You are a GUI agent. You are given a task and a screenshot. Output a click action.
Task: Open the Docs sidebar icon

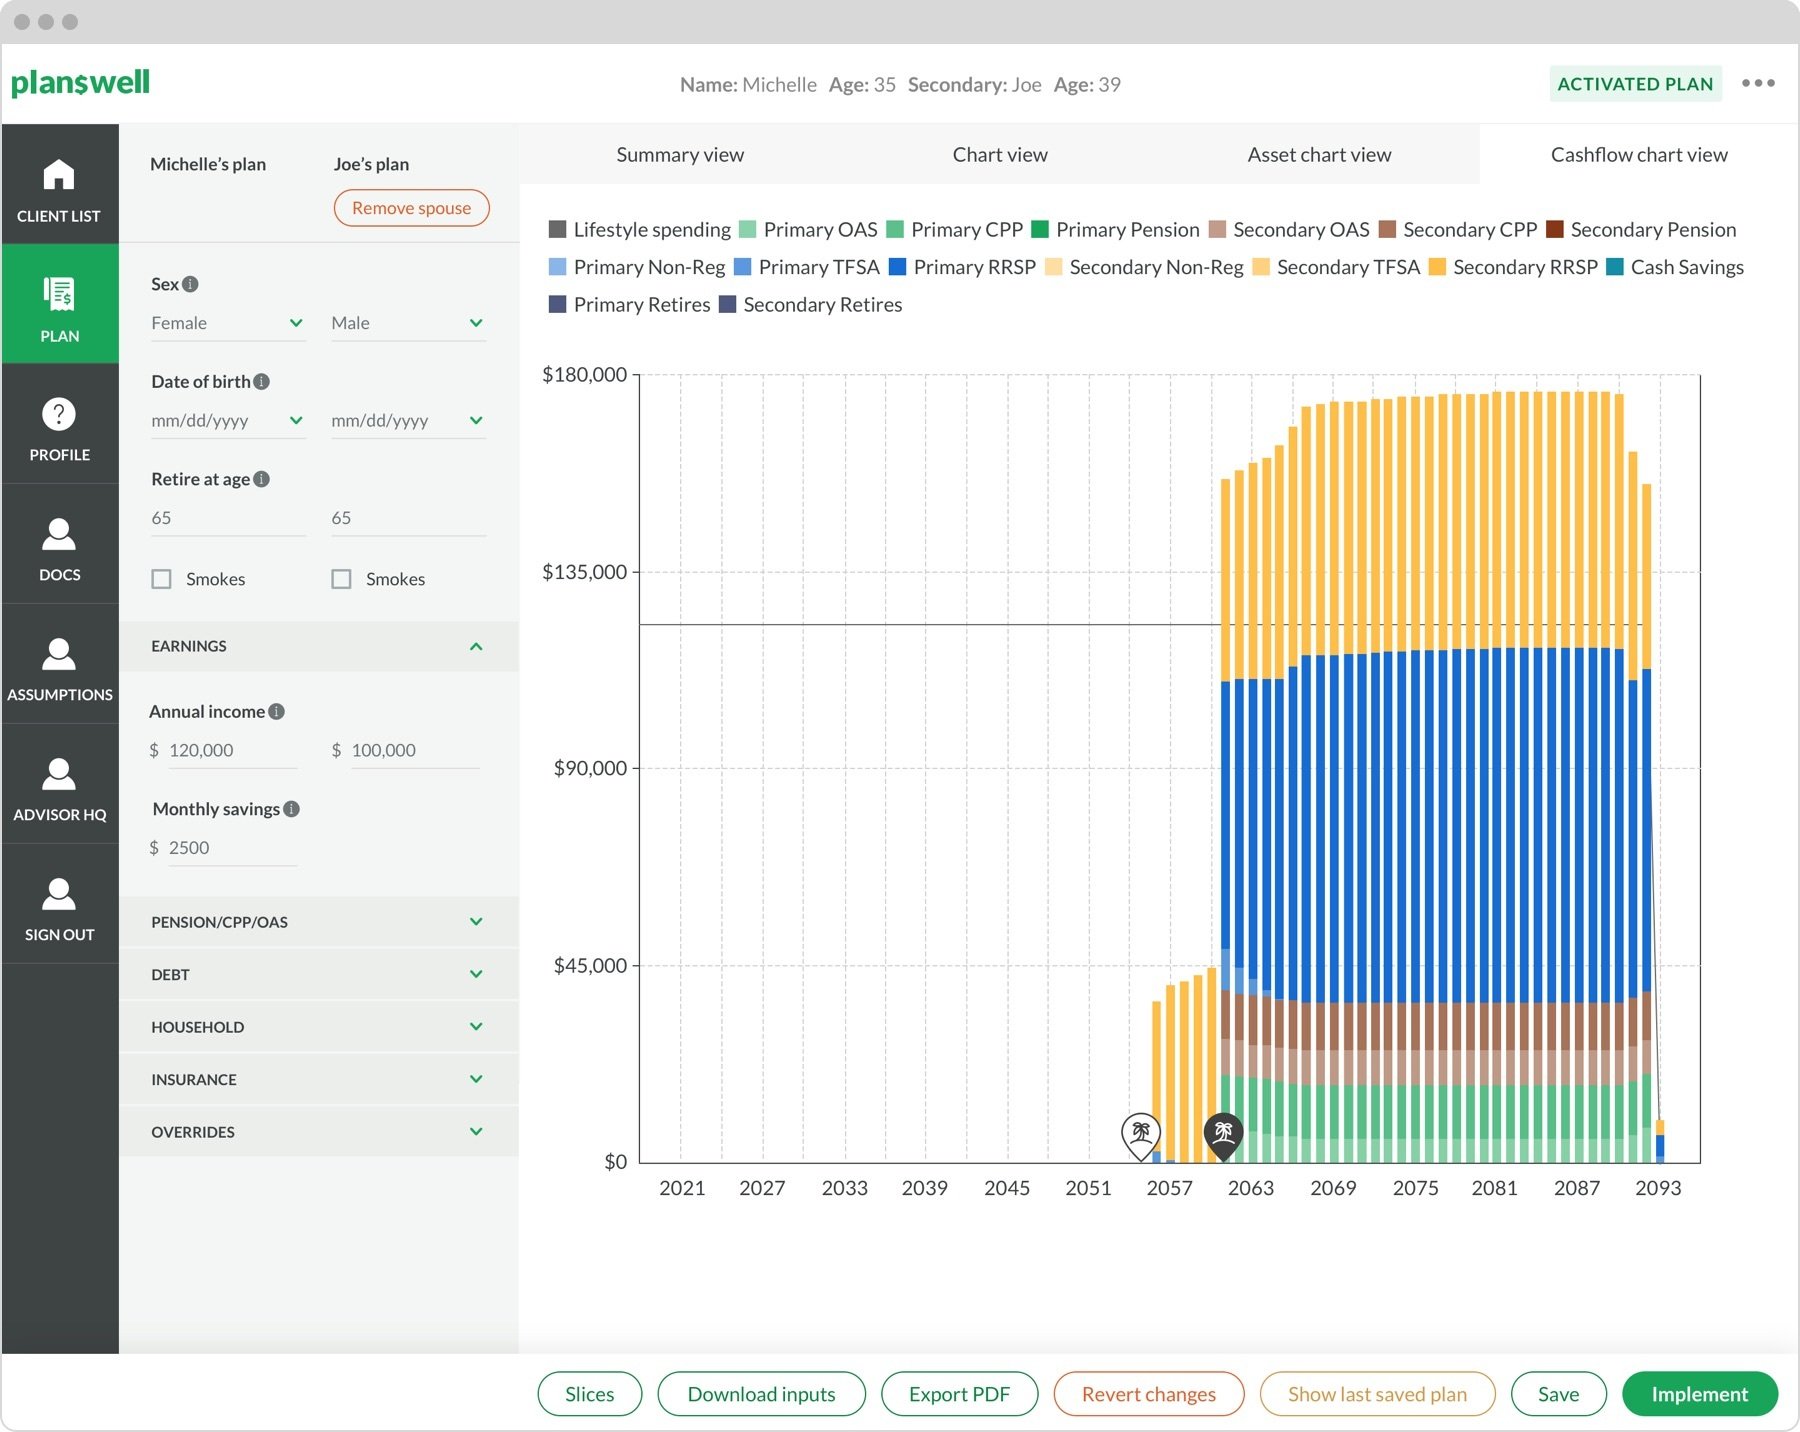(x=59, y=534)
